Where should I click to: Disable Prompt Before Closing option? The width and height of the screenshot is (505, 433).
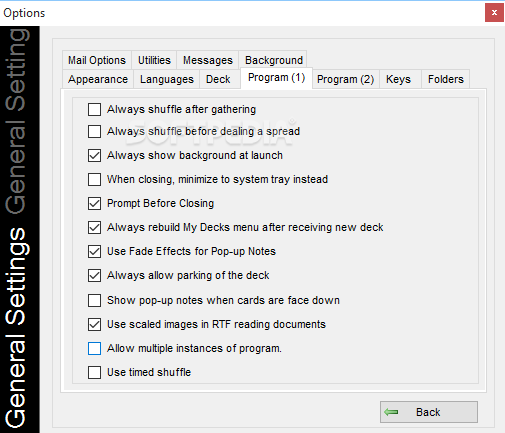click(x=94, y=203)
